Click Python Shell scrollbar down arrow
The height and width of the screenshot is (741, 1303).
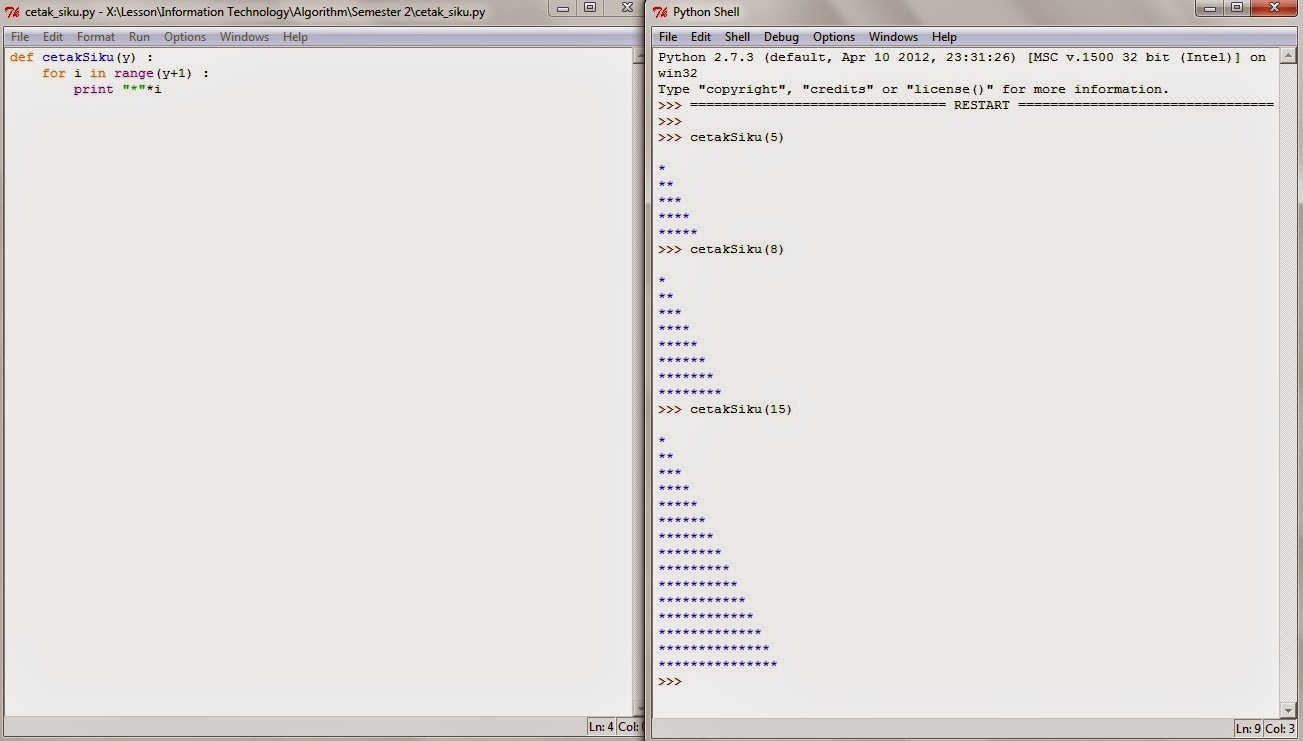coord(1288,709)
